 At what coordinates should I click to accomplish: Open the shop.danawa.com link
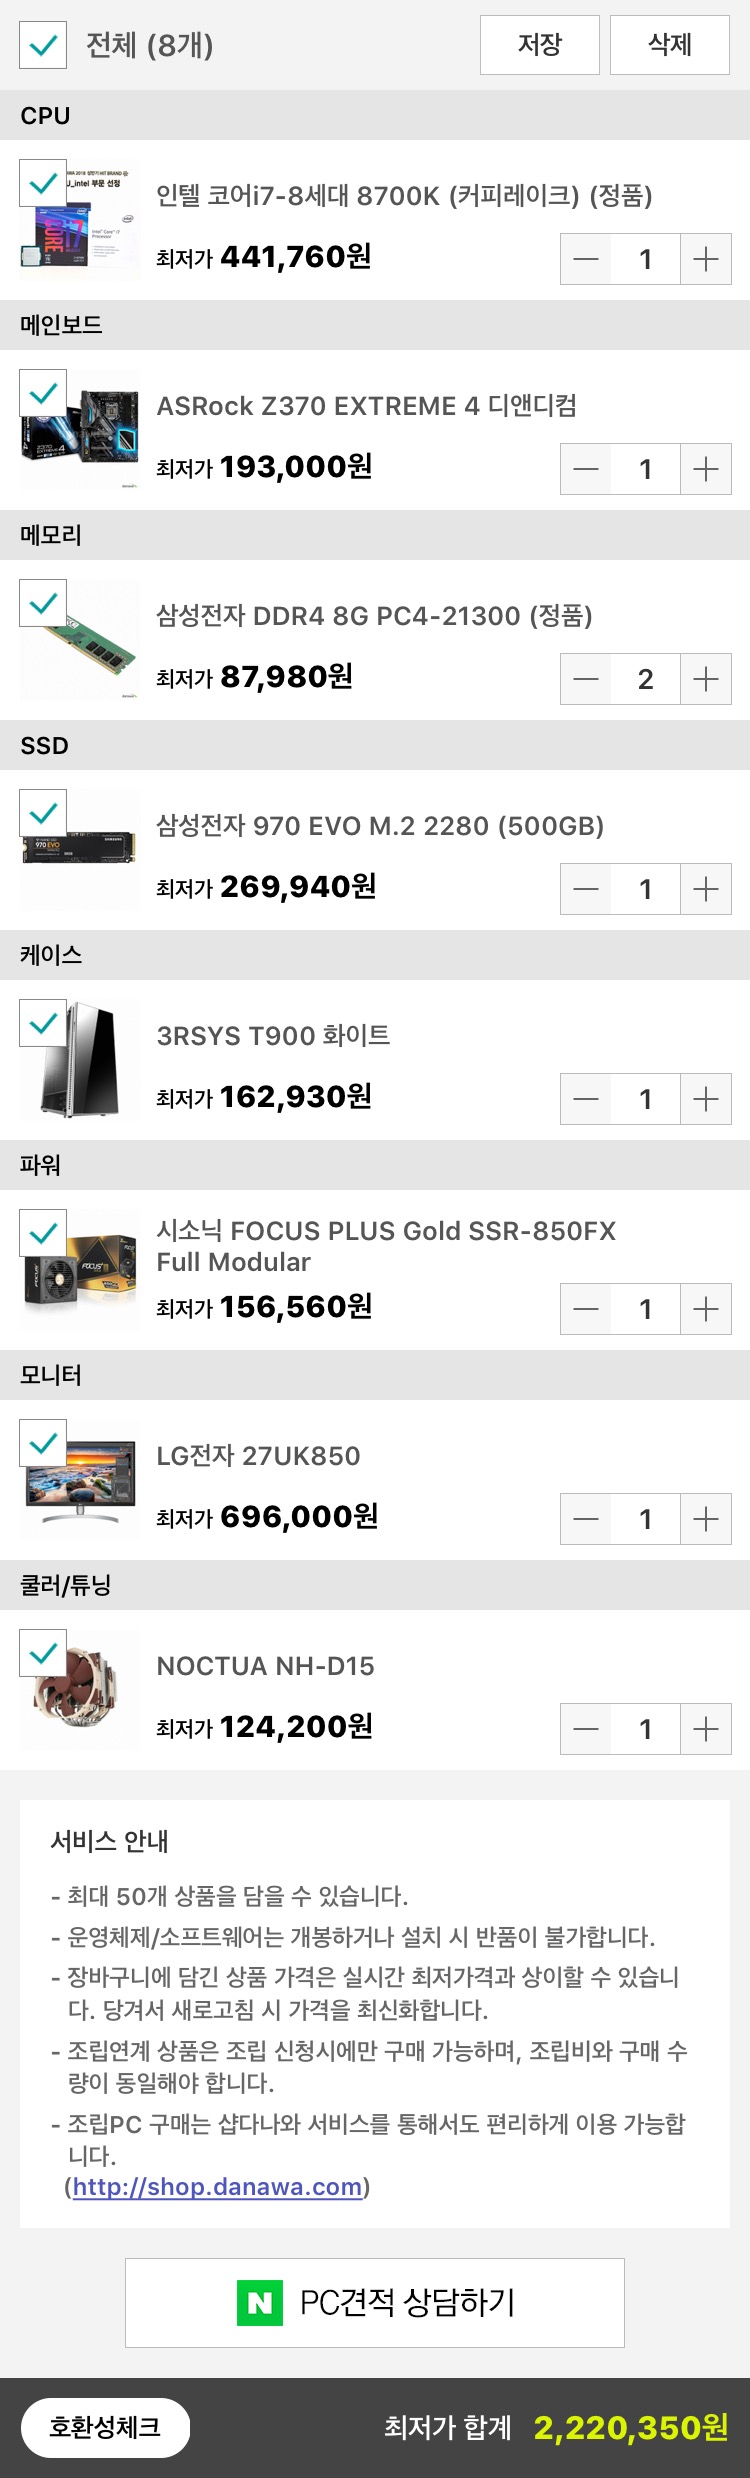217,2186
